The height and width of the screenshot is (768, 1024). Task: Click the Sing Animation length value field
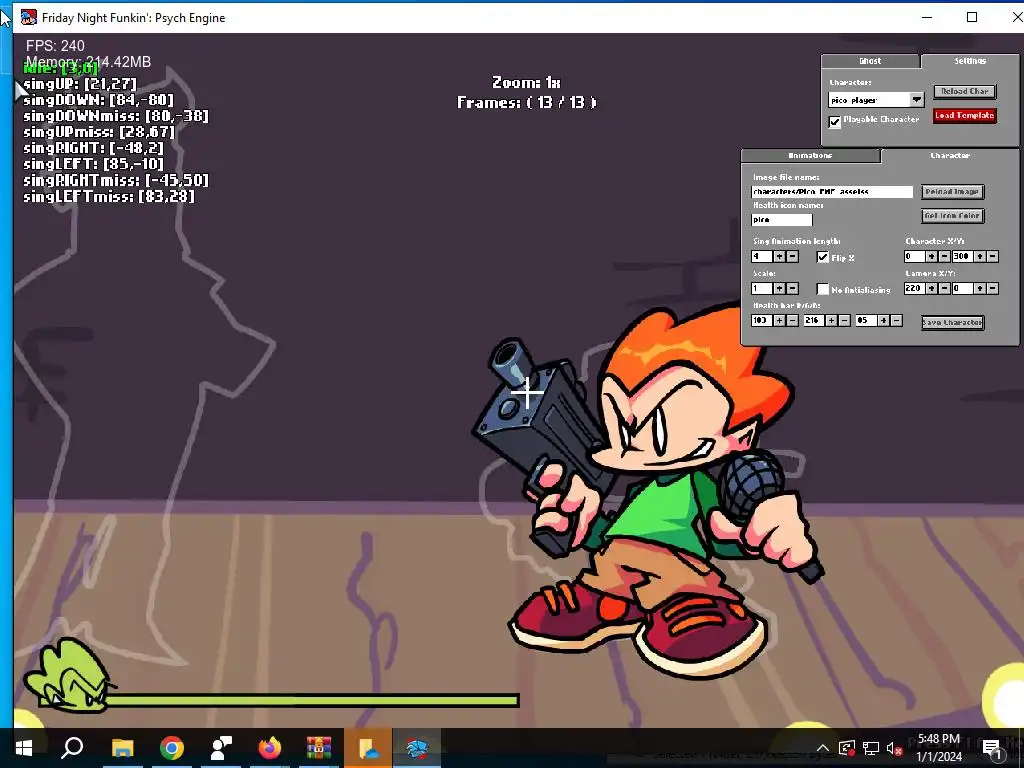pos(762,257)
